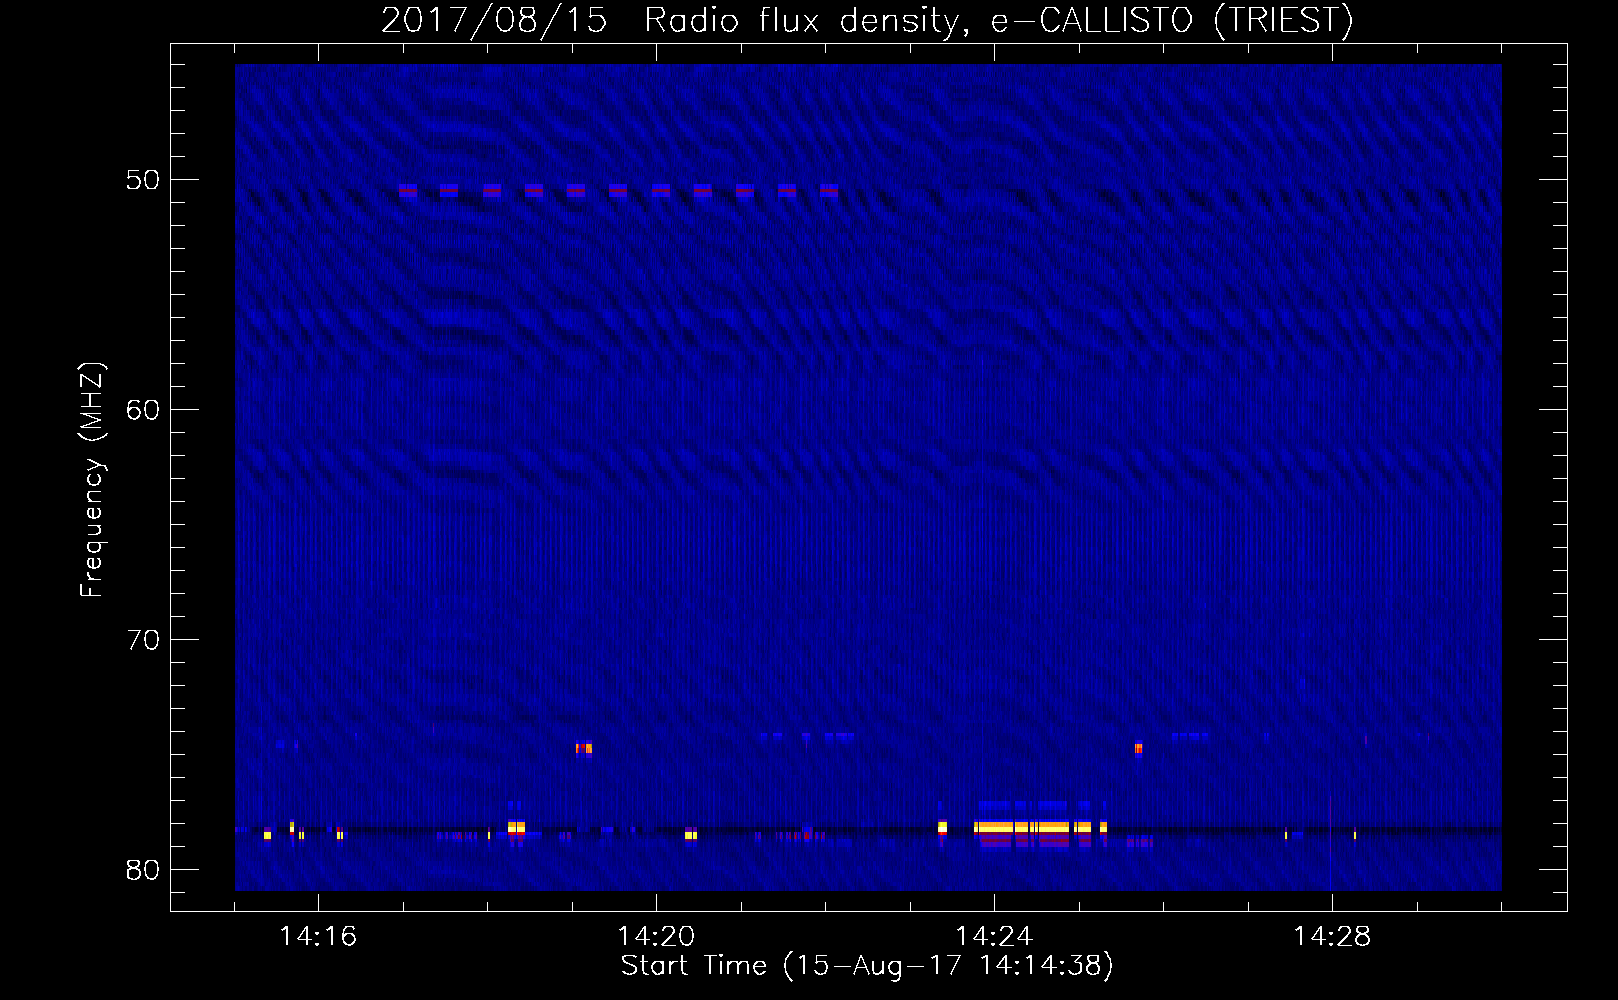1618x1000 pixels.
Task: Click the 70 frequency tick label
Action: coord(143,640)
